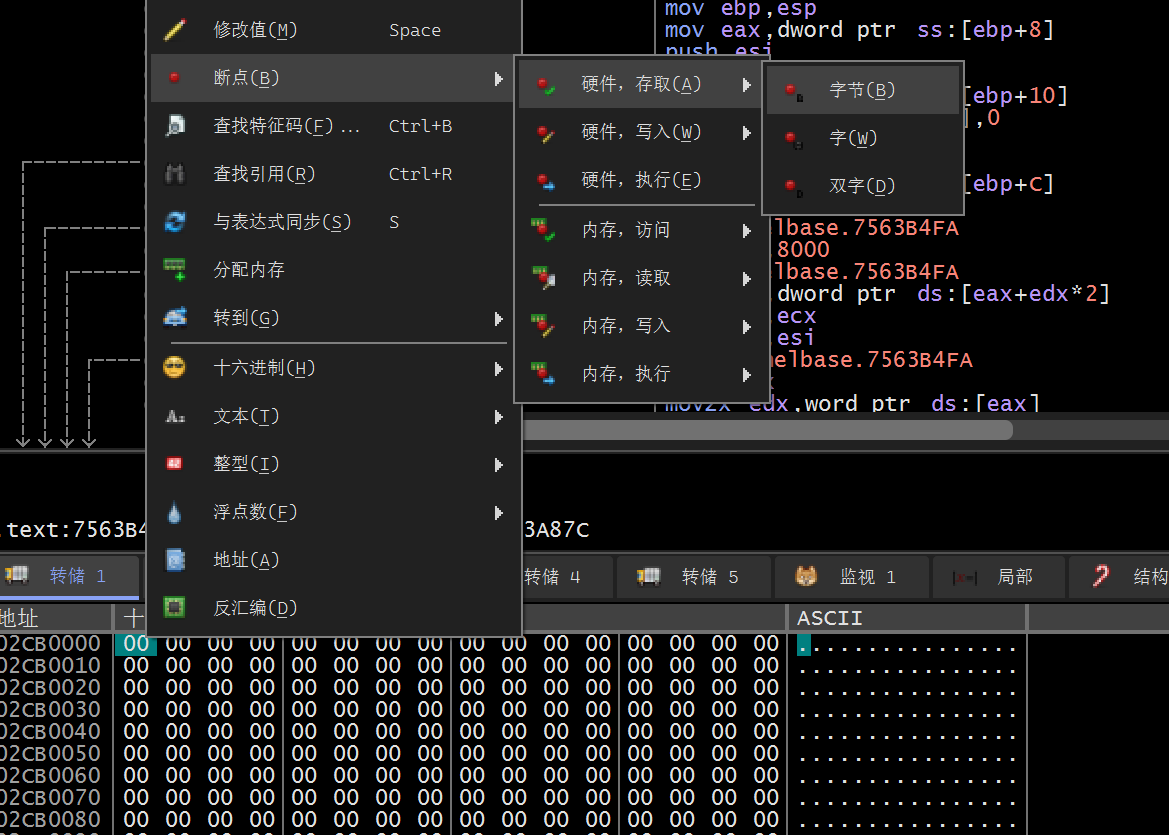The image size is (1169, 835).
Task: Click the sunglasses emoji icon for 十六进制(H)
Action: coord(174,368)
